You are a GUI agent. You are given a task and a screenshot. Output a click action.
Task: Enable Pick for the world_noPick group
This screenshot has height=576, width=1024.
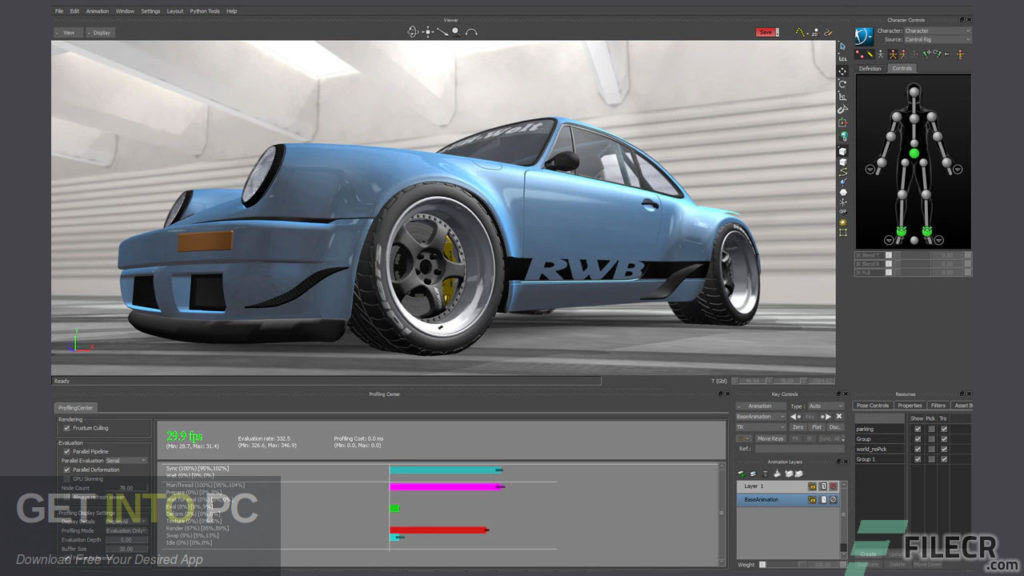(931, 449)
